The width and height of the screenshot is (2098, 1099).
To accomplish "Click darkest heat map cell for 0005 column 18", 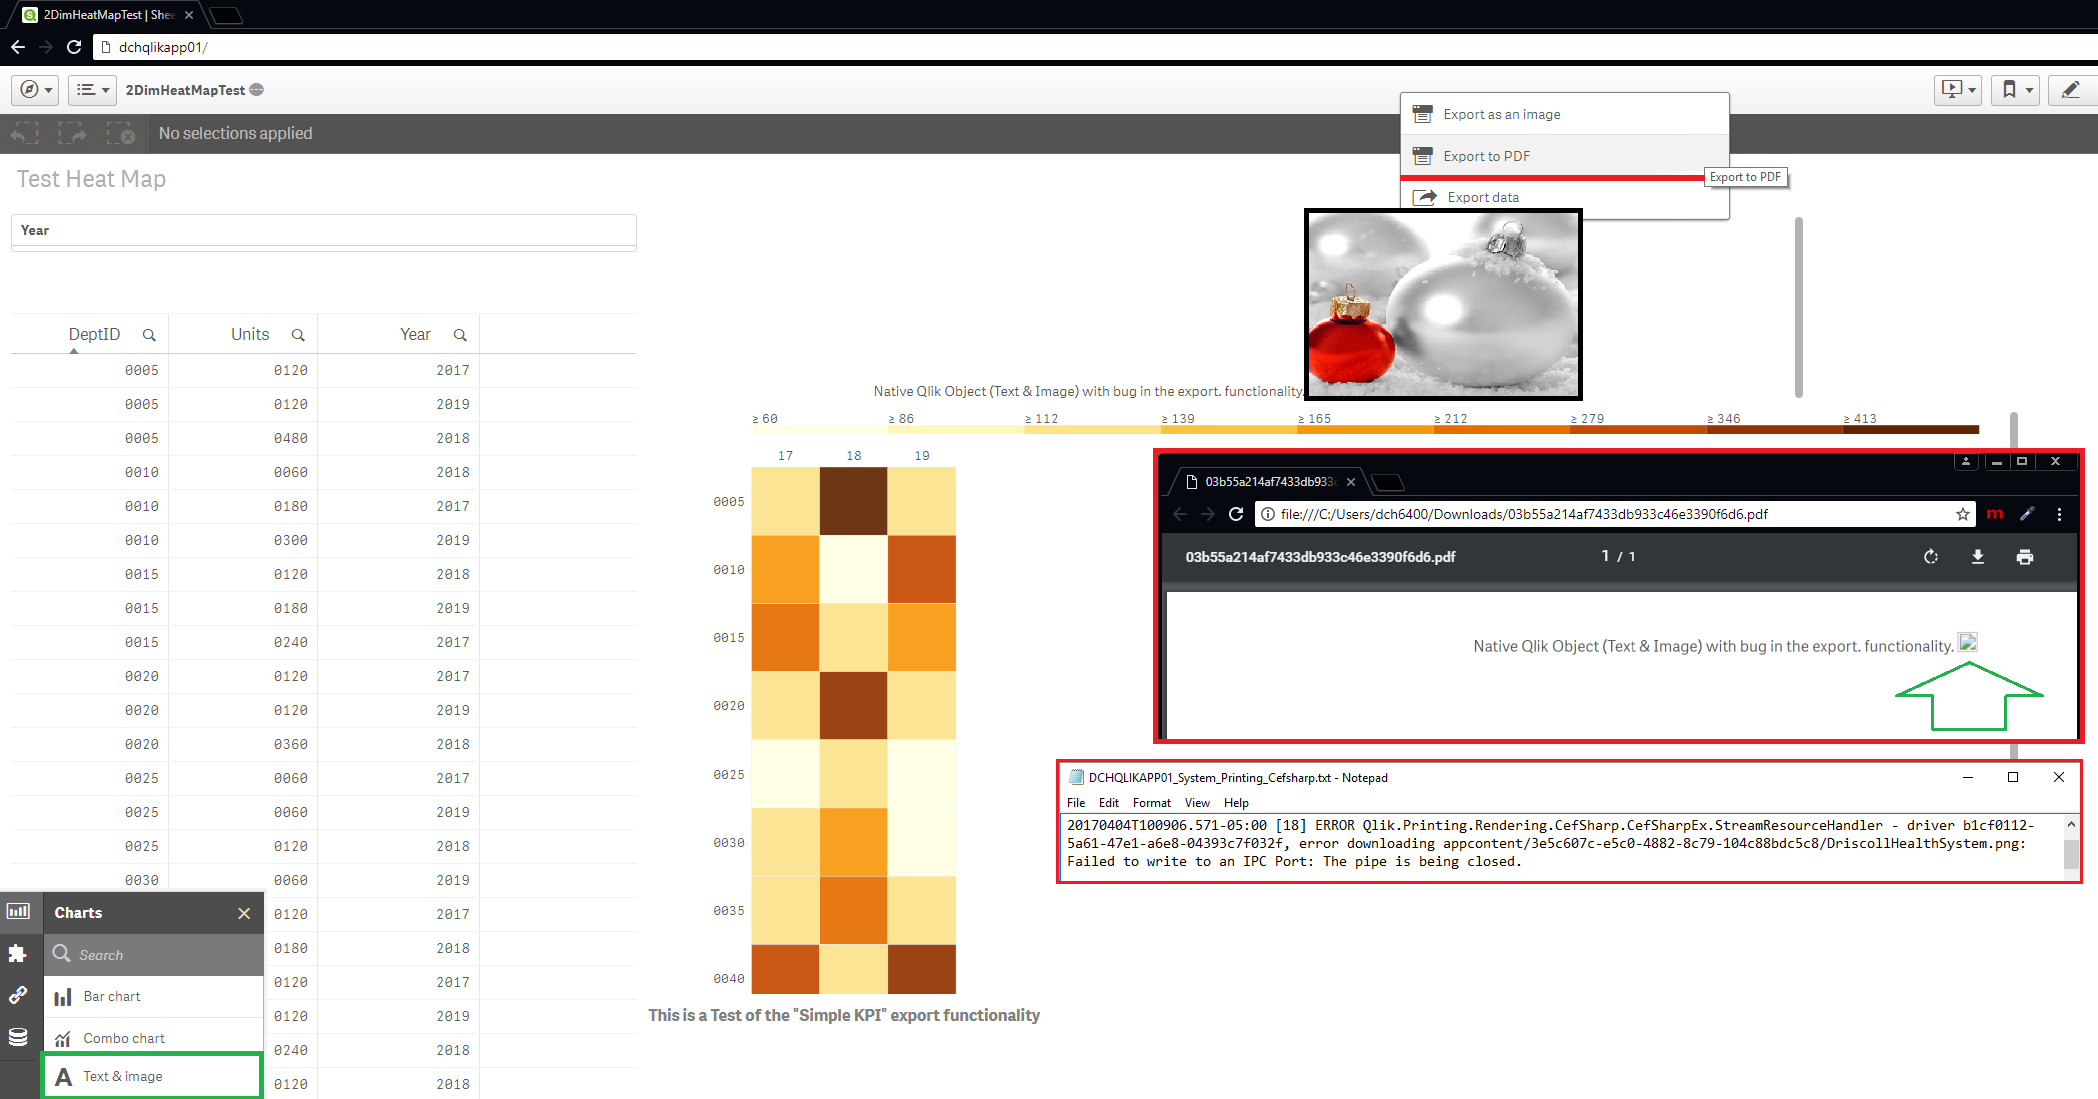I will (853, 501).
